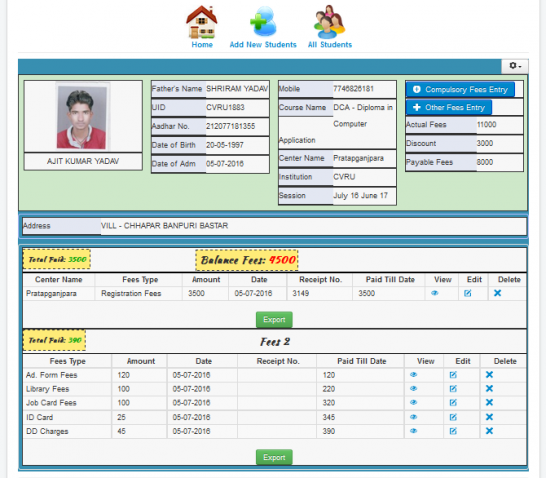Viewport: 546px width, 478px height.
Task: Edit the Registration Fees entry
Action: (467, 293)
